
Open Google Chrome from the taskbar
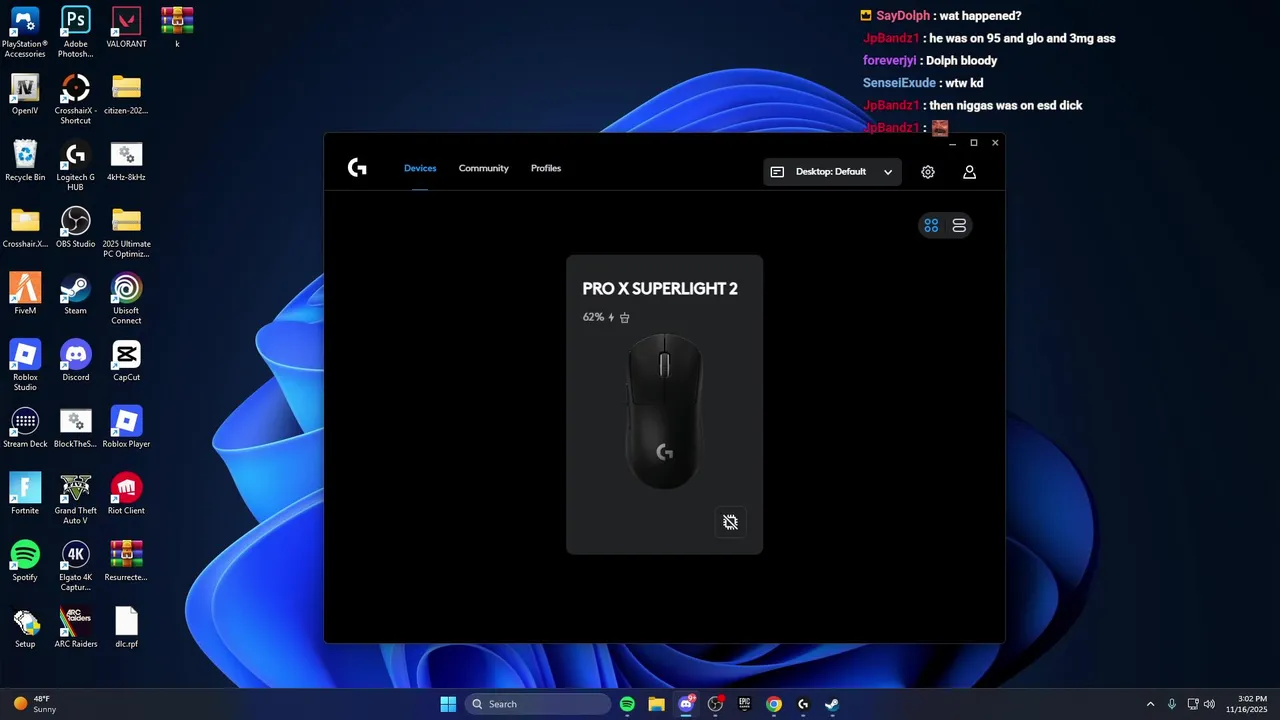click(x=774, y=704)
